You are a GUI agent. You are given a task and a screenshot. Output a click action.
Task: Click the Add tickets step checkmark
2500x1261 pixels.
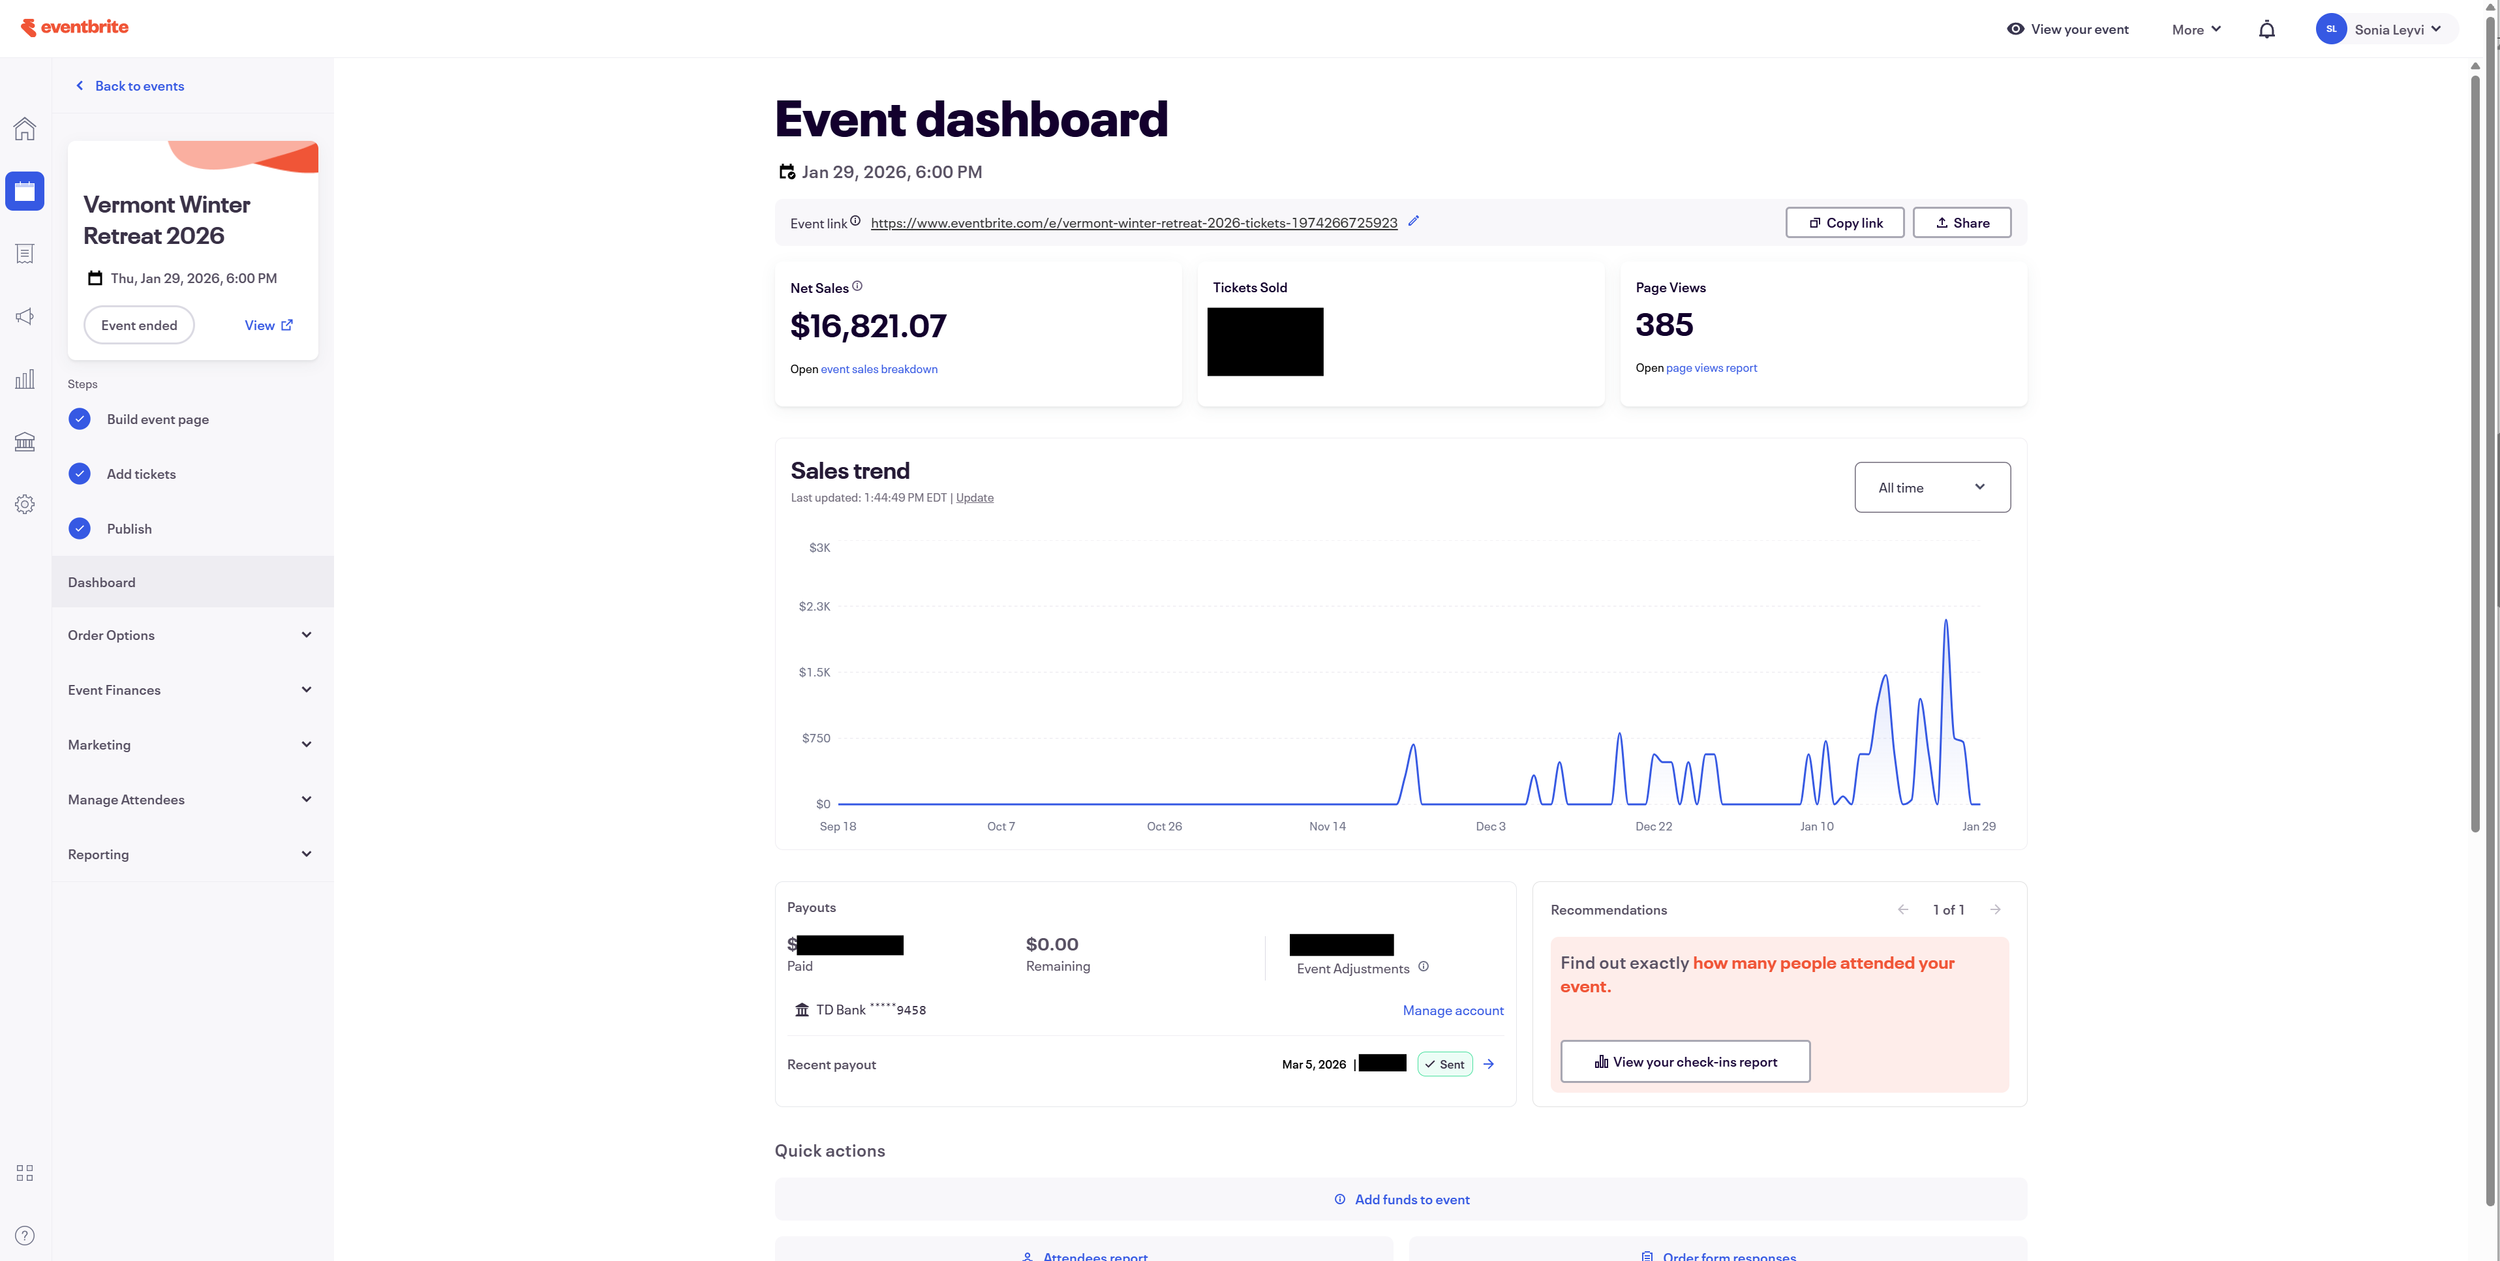[x=80, y=474]
